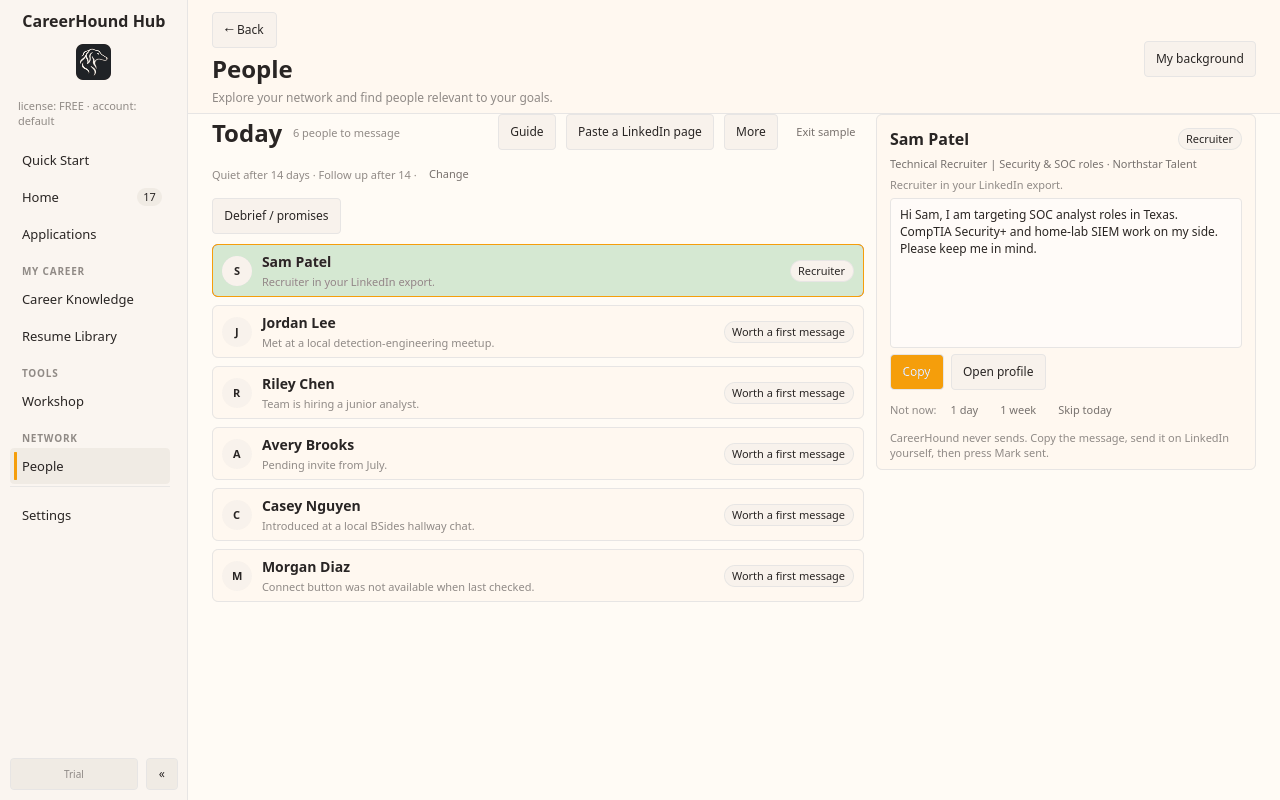Skip Sam Patel for today

(x=1085, y=410)
